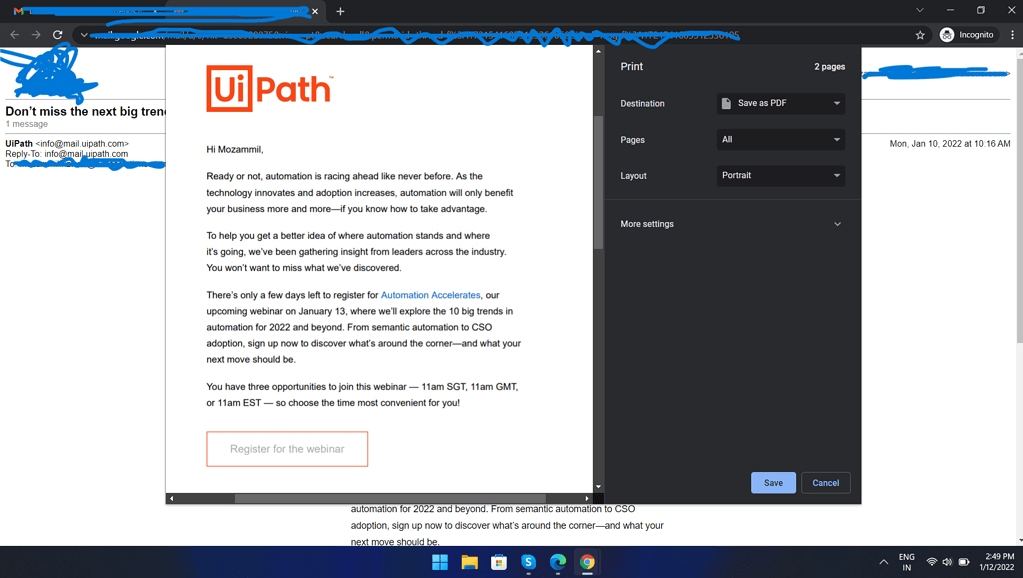Reload the current page

point(57,33)
